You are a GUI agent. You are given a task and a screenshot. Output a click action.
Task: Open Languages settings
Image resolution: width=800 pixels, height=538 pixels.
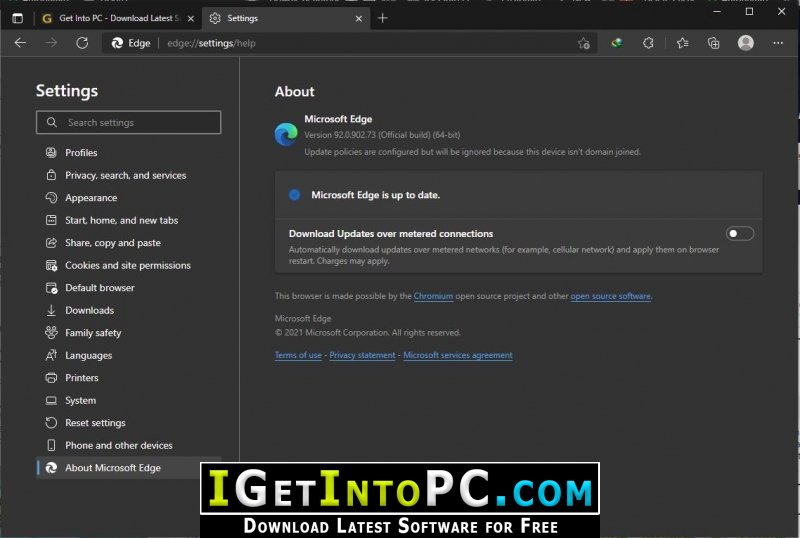click(x=129, y=355)
